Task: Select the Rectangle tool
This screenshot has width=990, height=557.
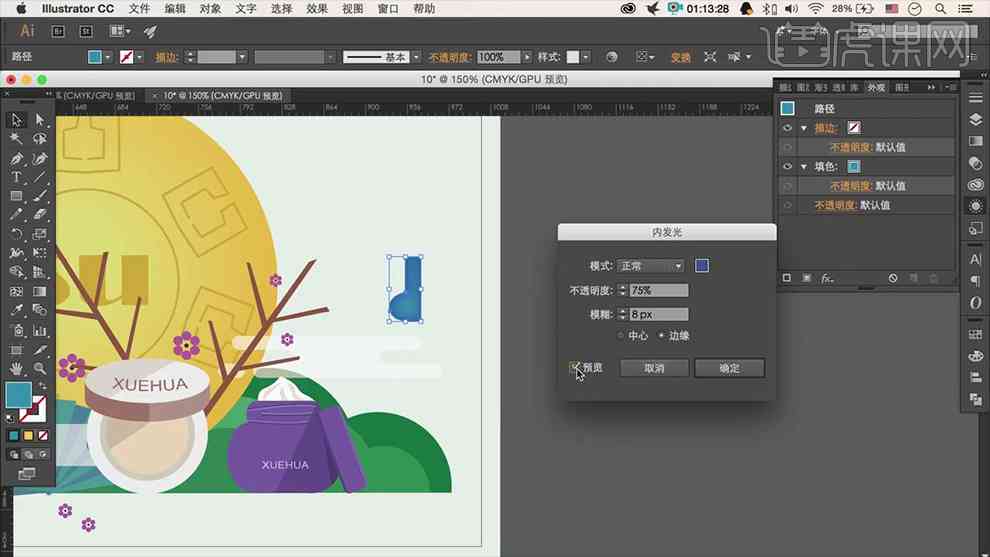Action: (x=16, y=196)
